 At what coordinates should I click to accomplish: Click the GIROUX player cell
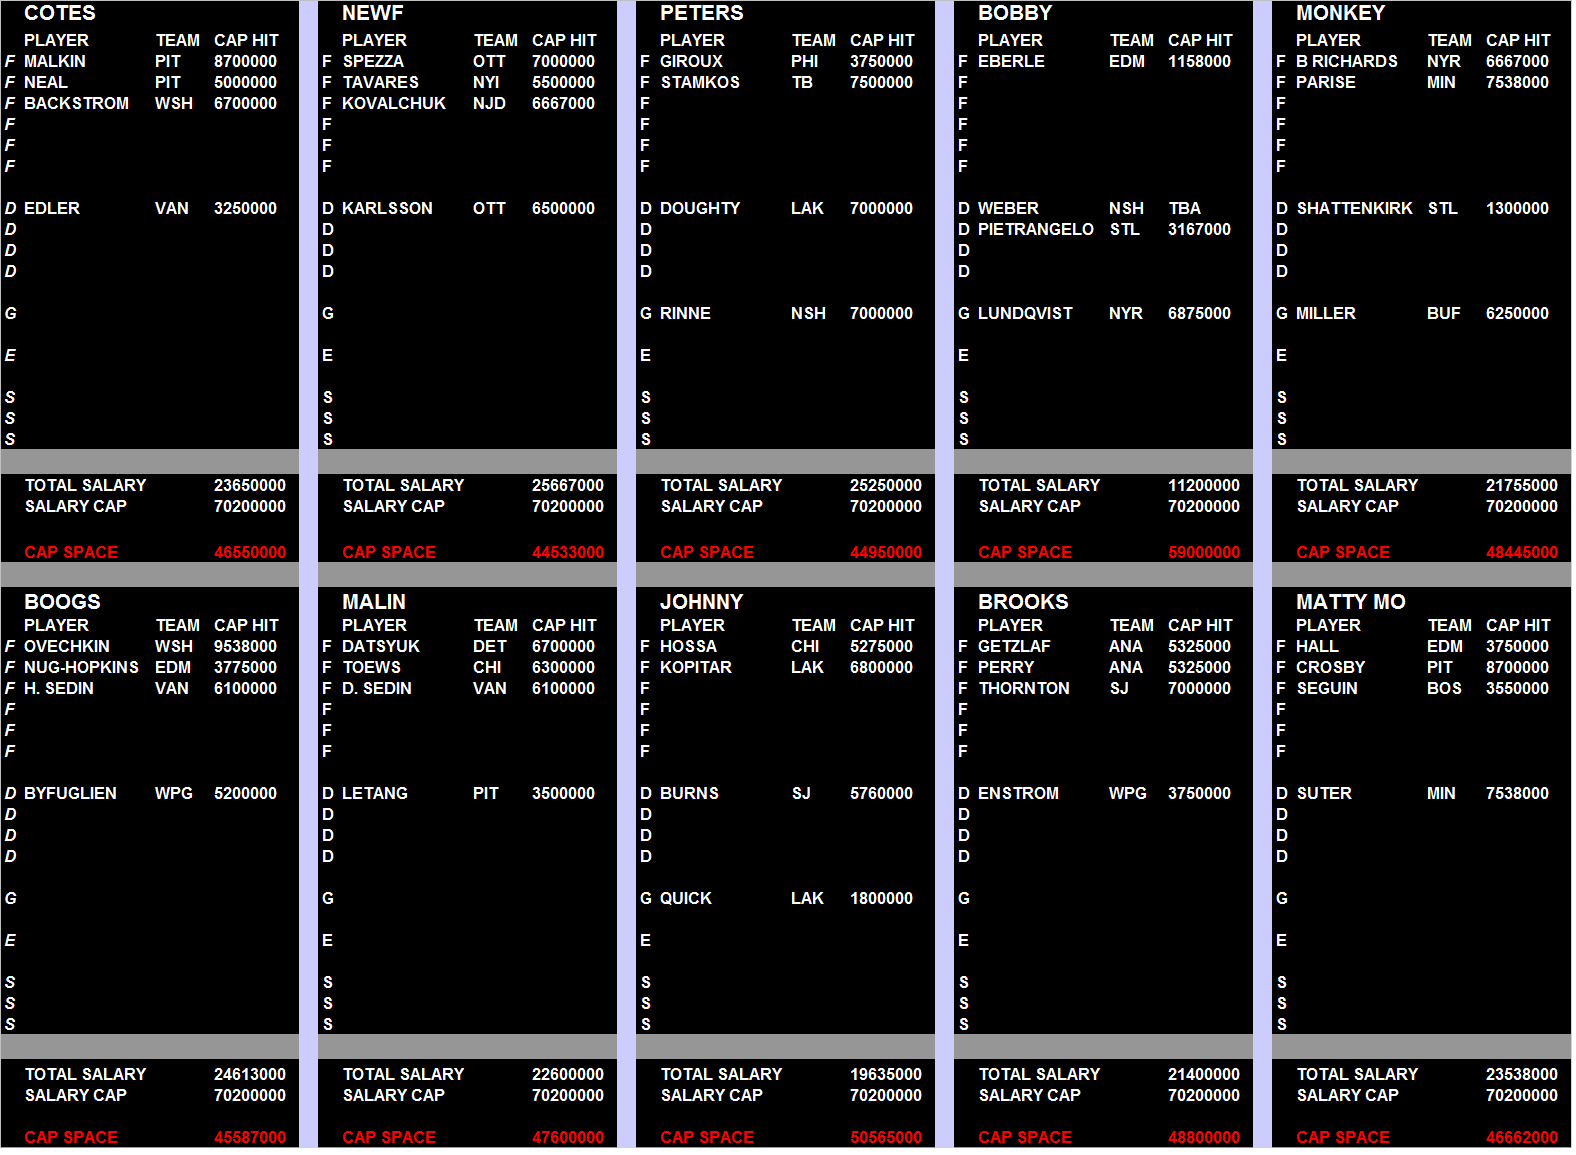point(691,61)
